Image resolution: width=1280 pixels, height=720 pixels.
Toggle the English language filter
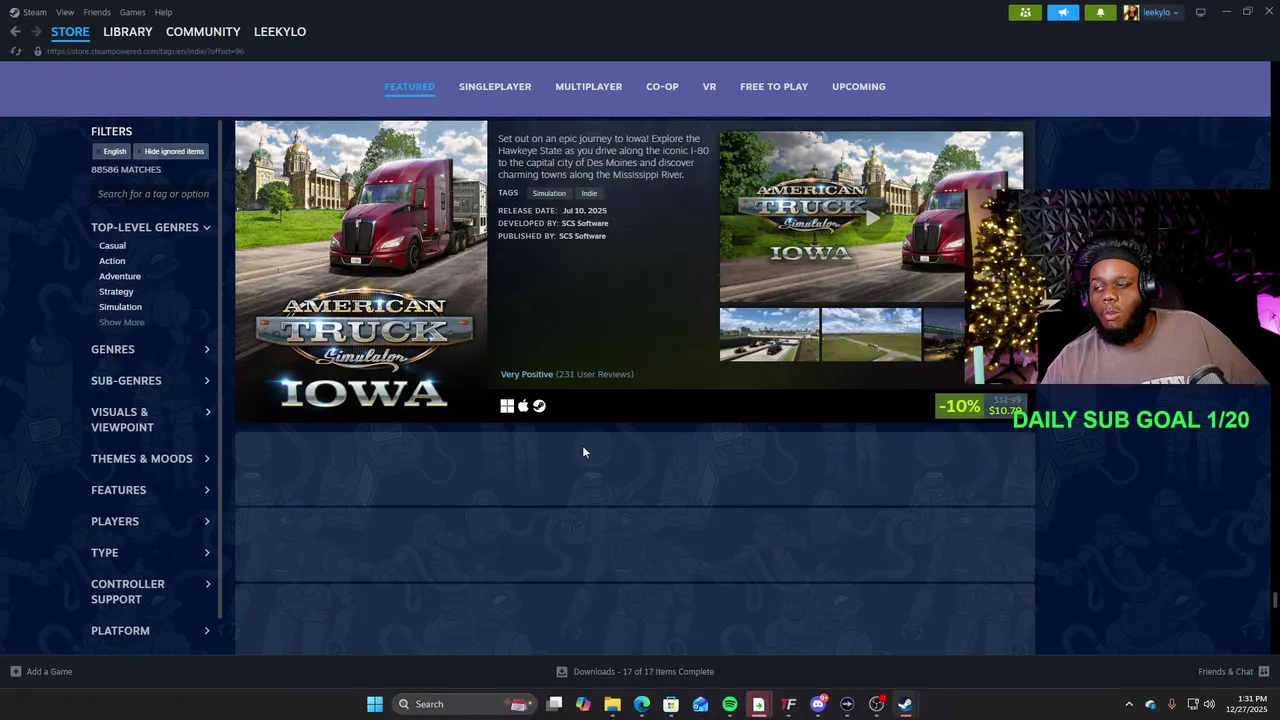click(x=114, y=151)
